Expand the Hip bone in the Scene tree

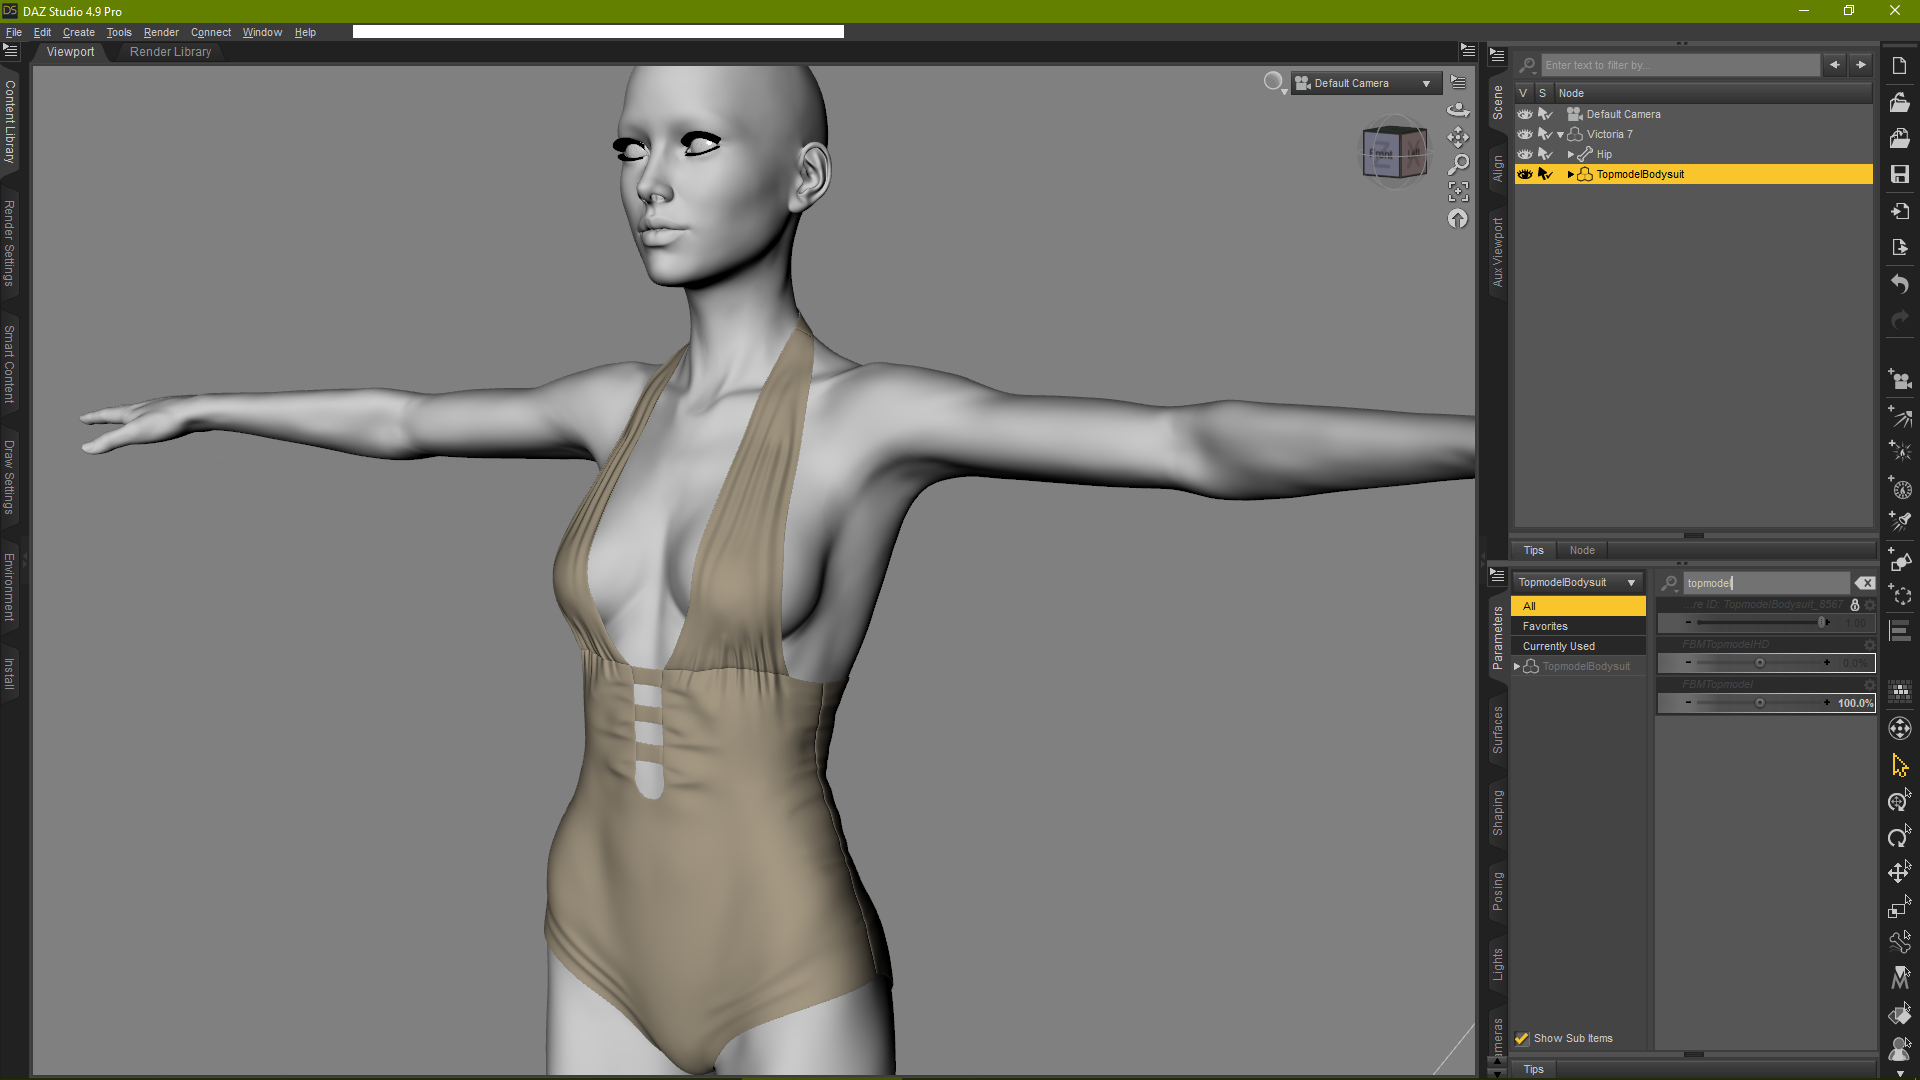(x=1571, y=154)
